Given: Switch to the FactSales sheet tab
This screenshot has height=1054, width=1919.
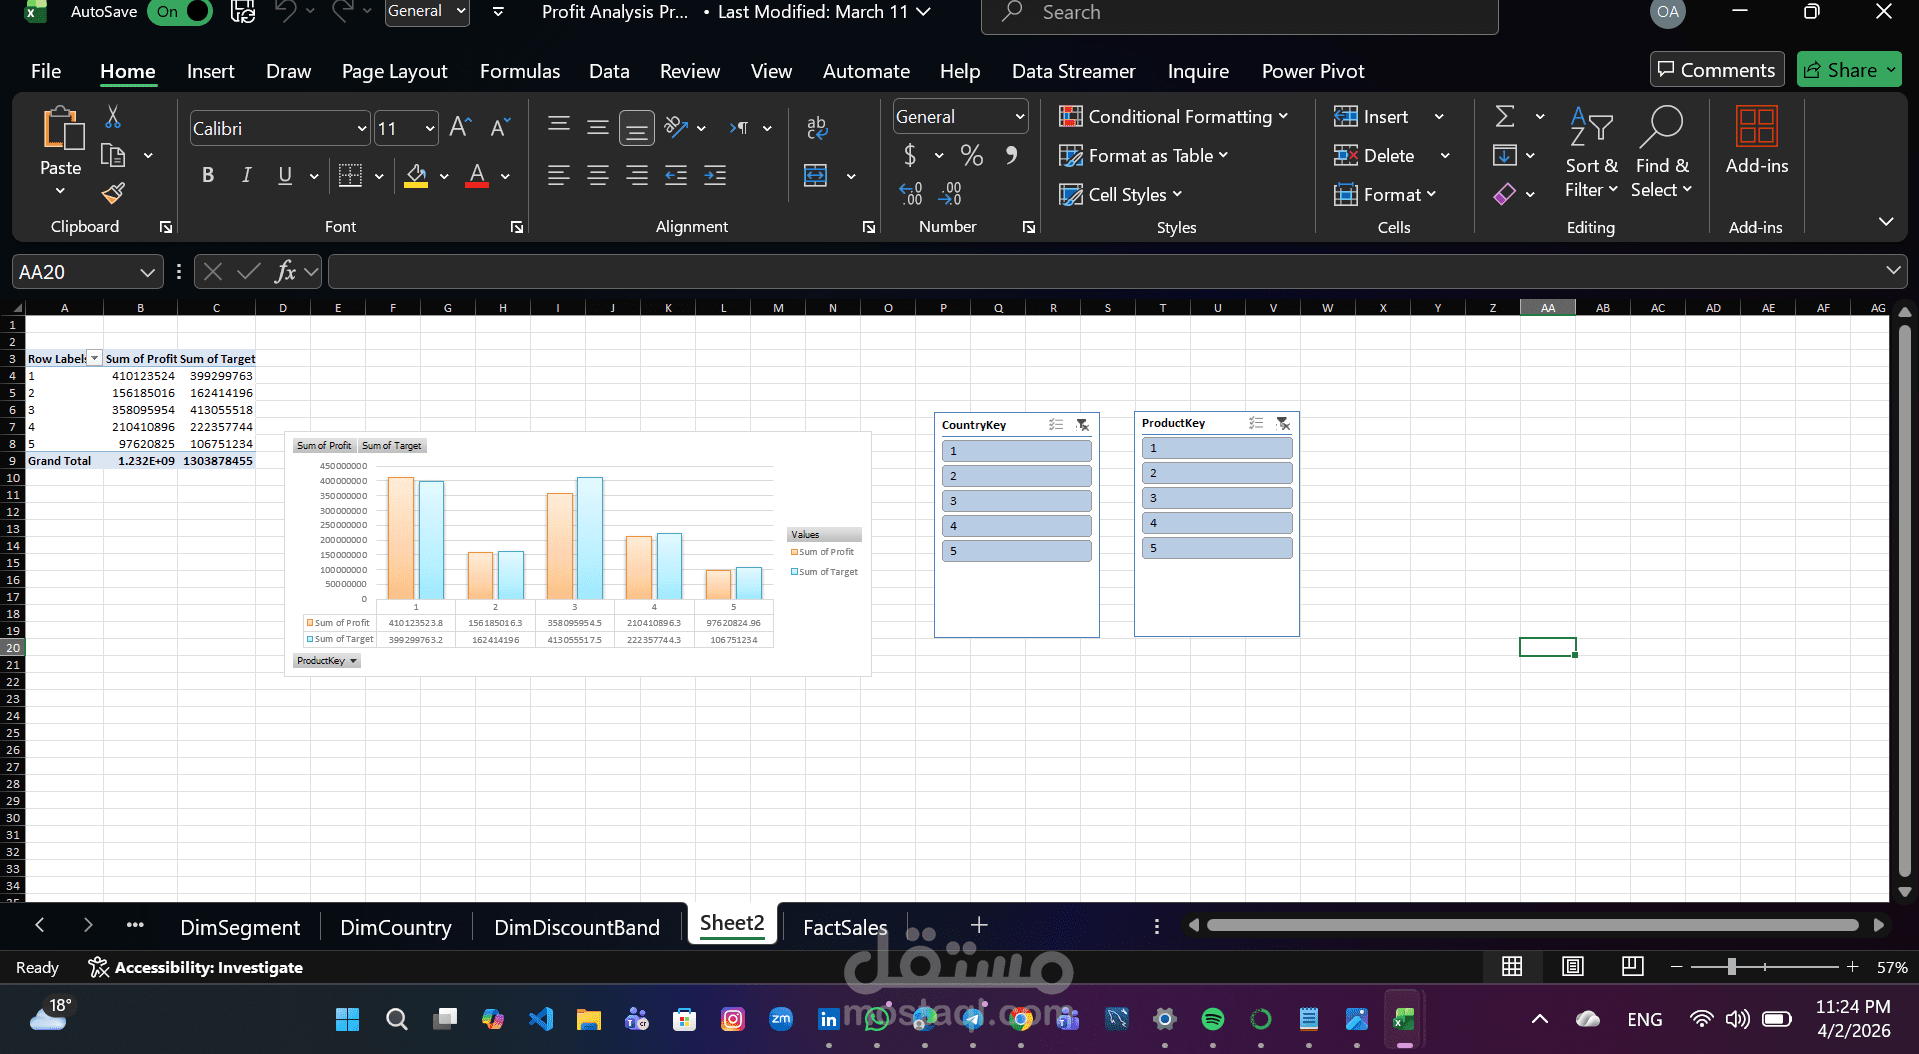Looking at the screenshot, I should [x=843, y=926].
